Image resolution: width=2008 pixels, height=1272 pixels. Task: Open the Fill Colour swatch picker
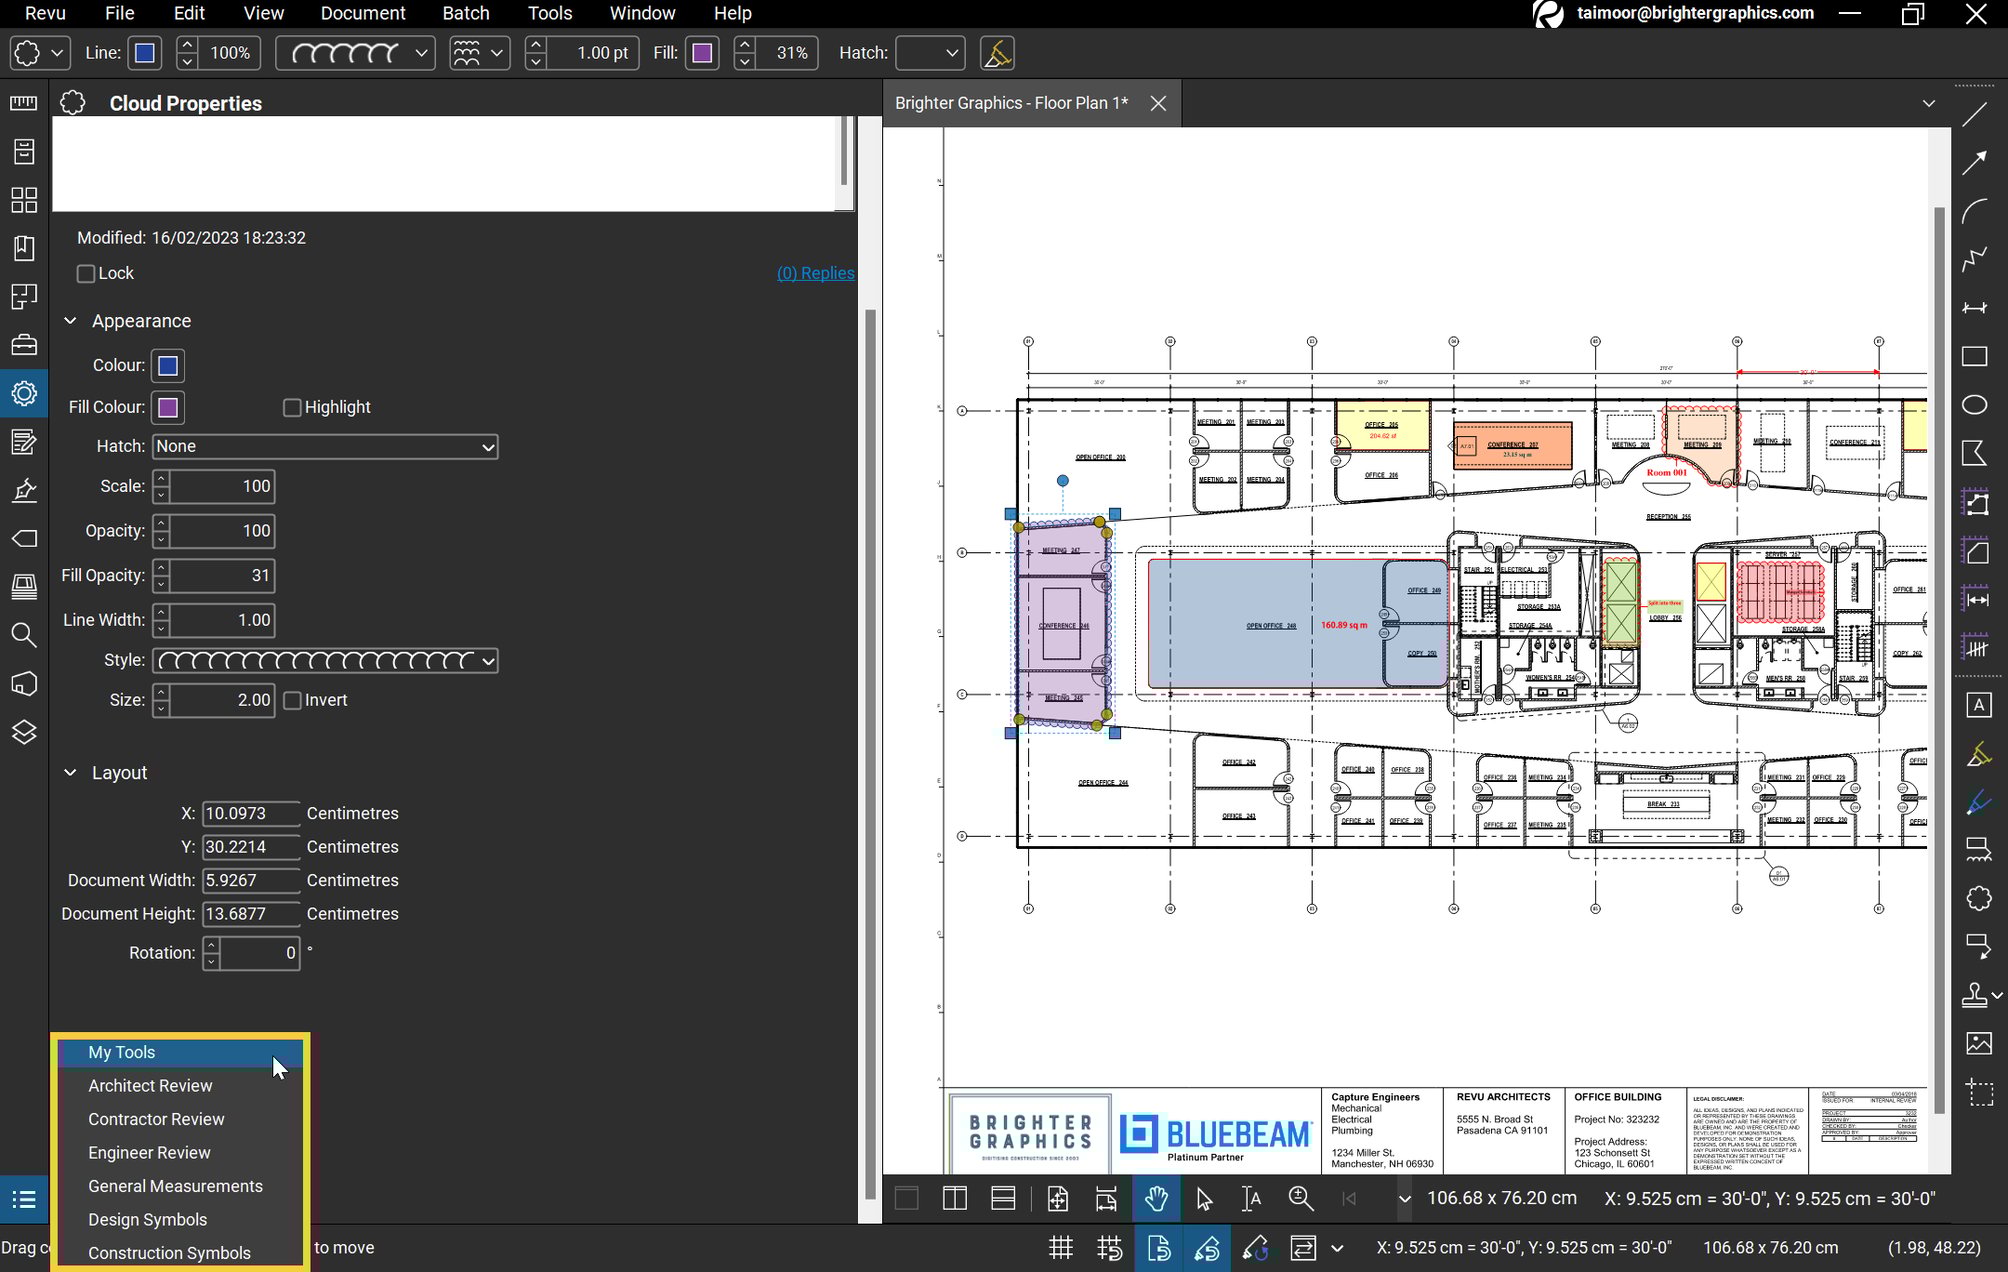click(167, 407)
